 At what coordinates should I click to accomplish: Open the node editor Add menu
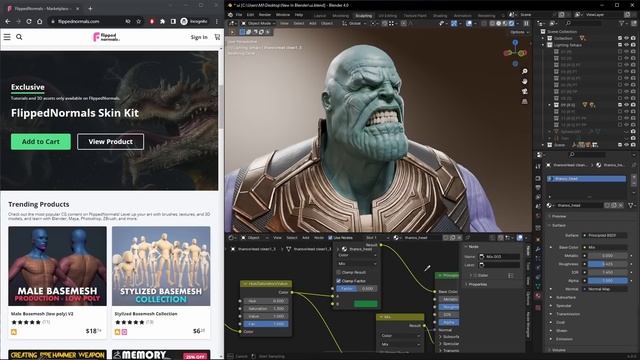(305, 238)
